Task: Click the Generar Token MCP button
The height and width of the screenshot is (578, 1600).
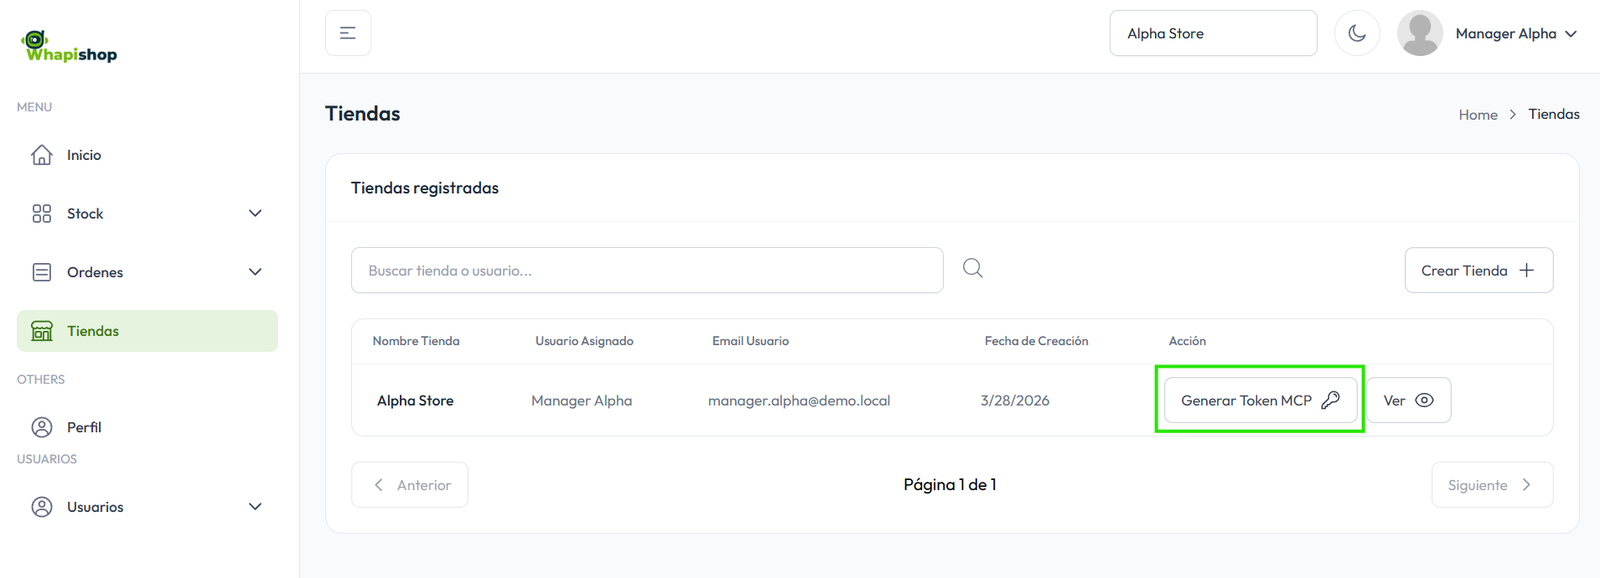Action: coord(1246,400)
